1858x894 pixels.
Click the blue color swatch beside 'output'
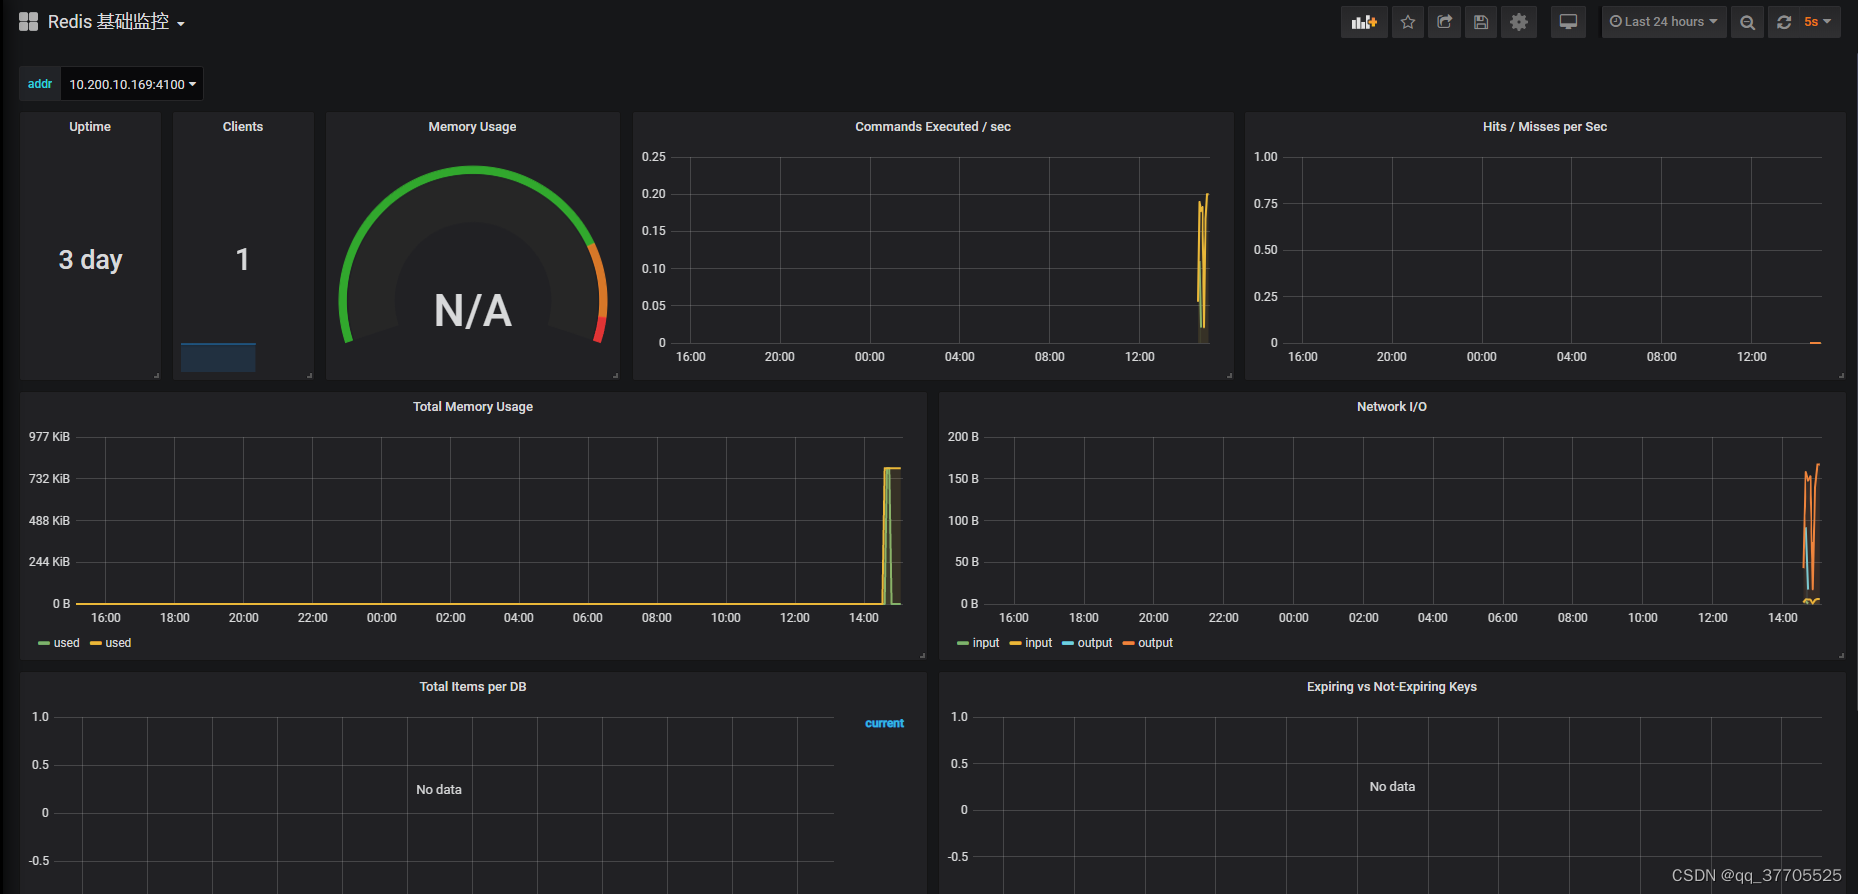coord(1068,643)
